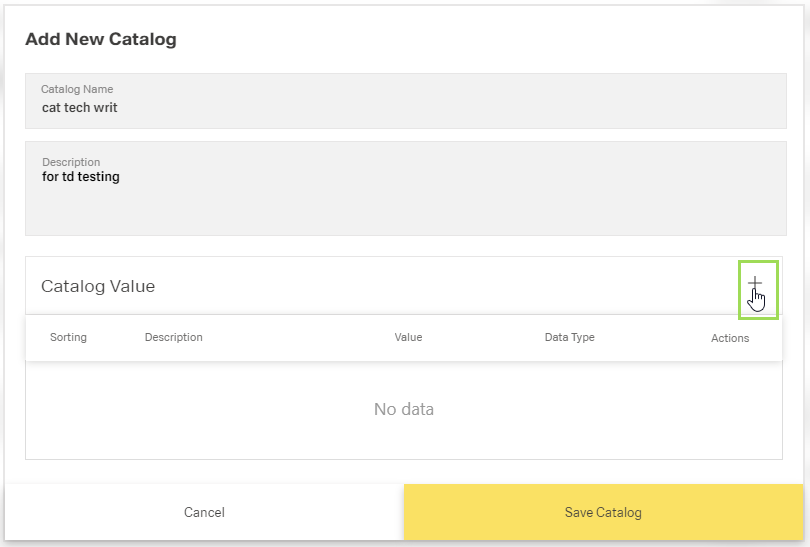Click the yellow Save Catalog button
This screenshot has height=547, width=810.
pyautogui.click(x=603, y=512)
